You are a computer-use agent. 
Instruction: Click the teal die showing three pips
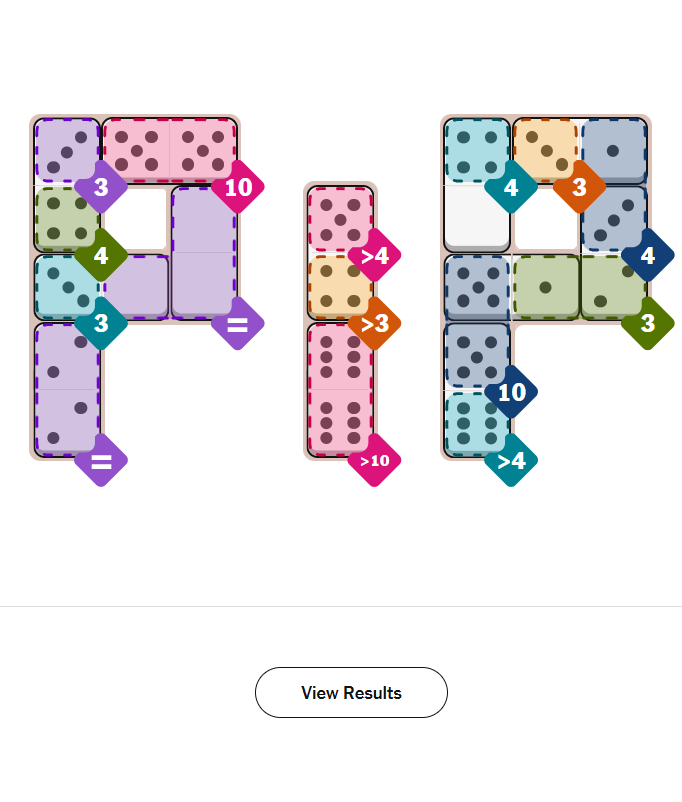pyautogui.click(x=67, y=286)
